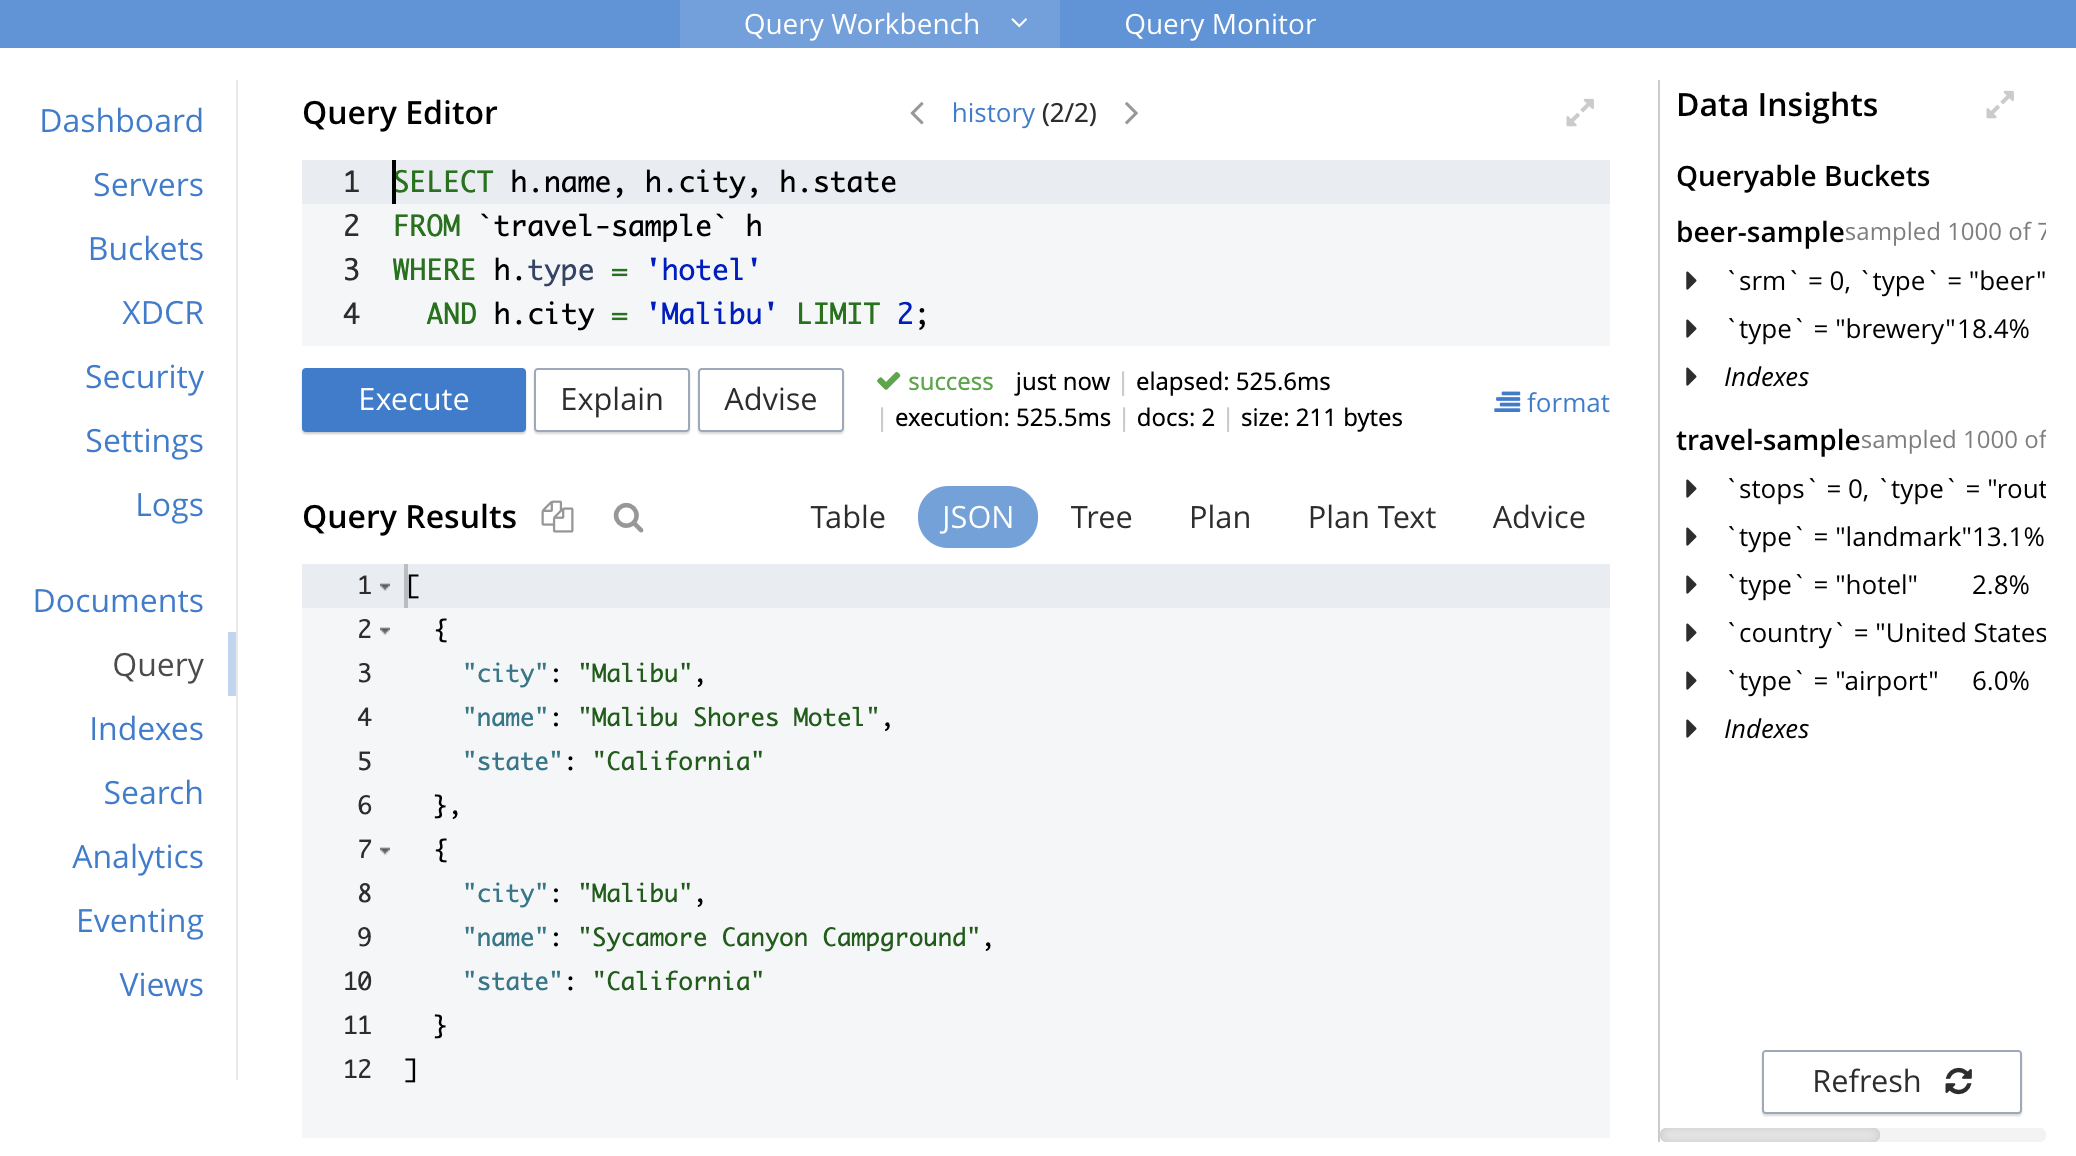Click the format query icon
This screenshot has height=1156, width=2076.
(1507, 402)
